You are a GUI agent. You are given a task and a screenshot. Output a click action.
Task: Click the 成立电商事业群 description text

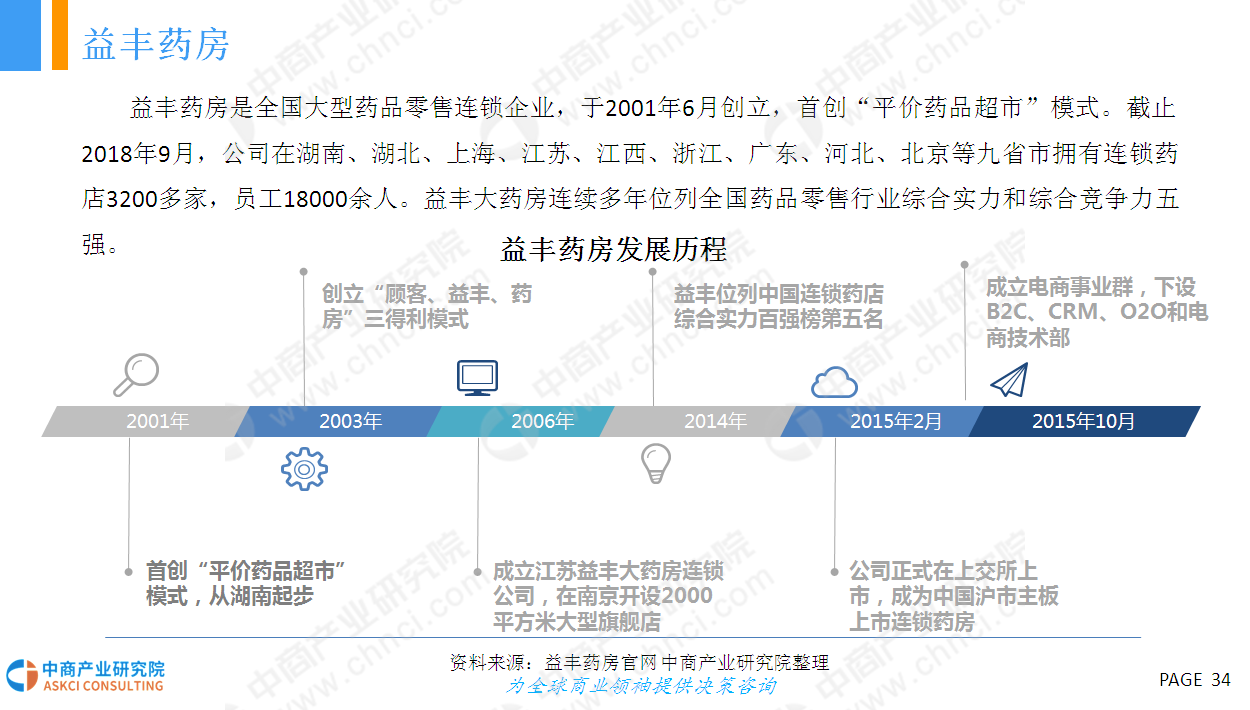pos(1096,313)
